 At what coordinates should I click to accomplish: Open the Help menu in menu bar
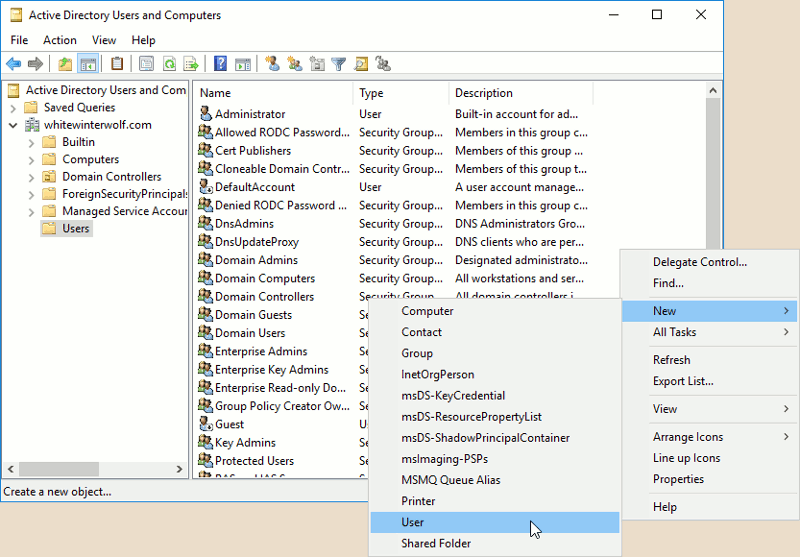(x=143, y=40)
